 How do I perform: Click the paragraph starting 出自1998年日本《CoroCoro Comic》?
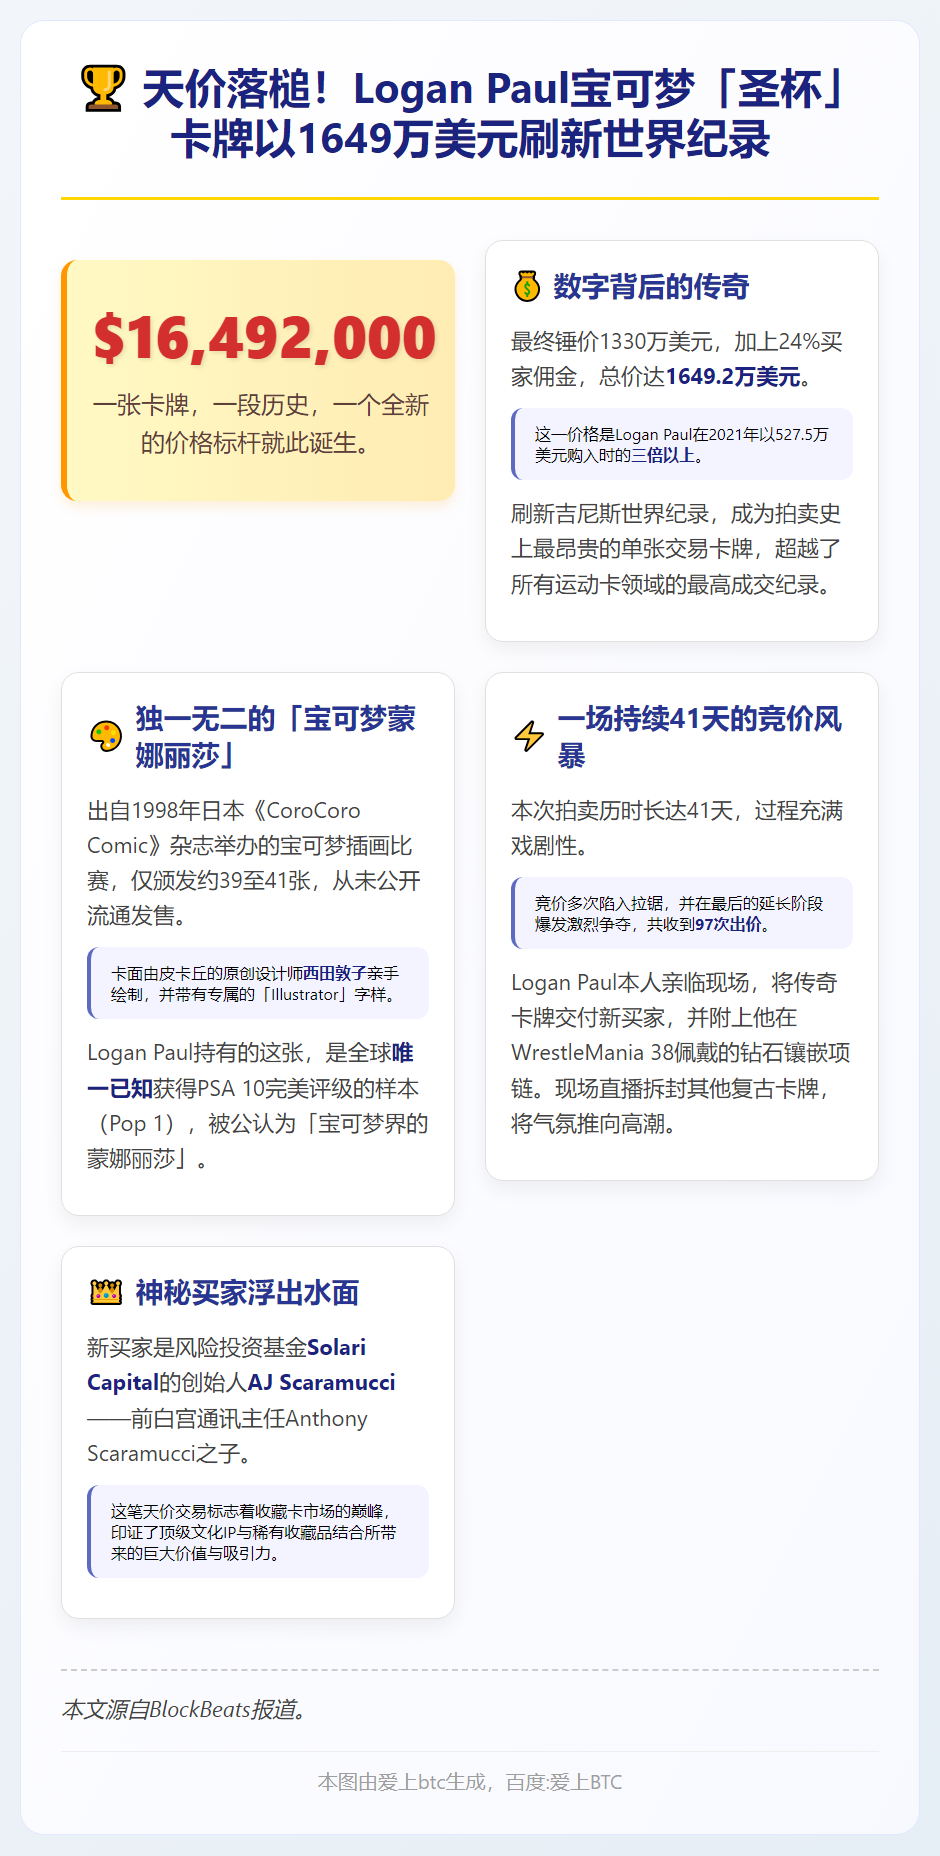pyautogui.click(x=254, y=863)
